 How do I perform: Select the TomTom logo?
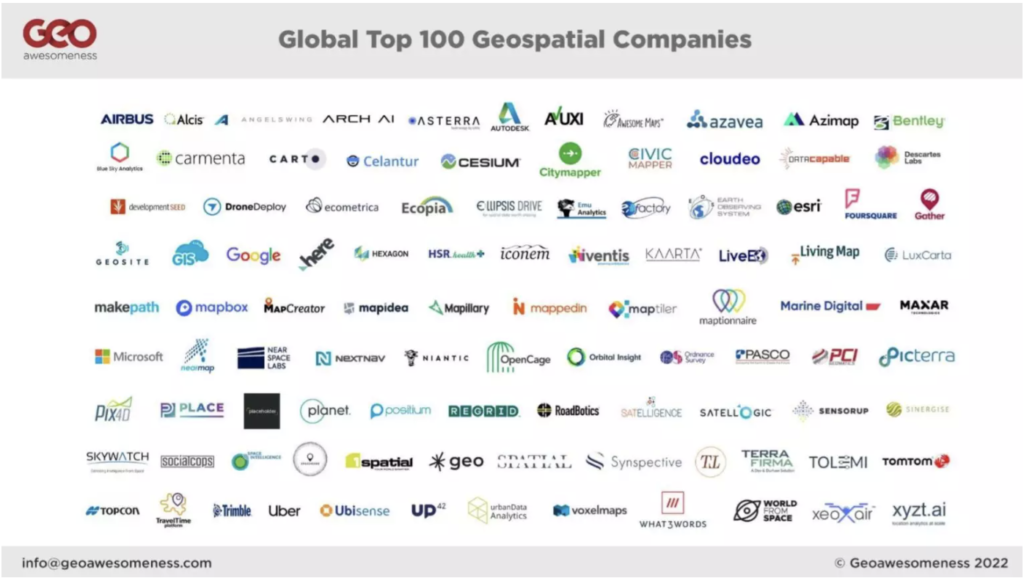coord(916,461)
